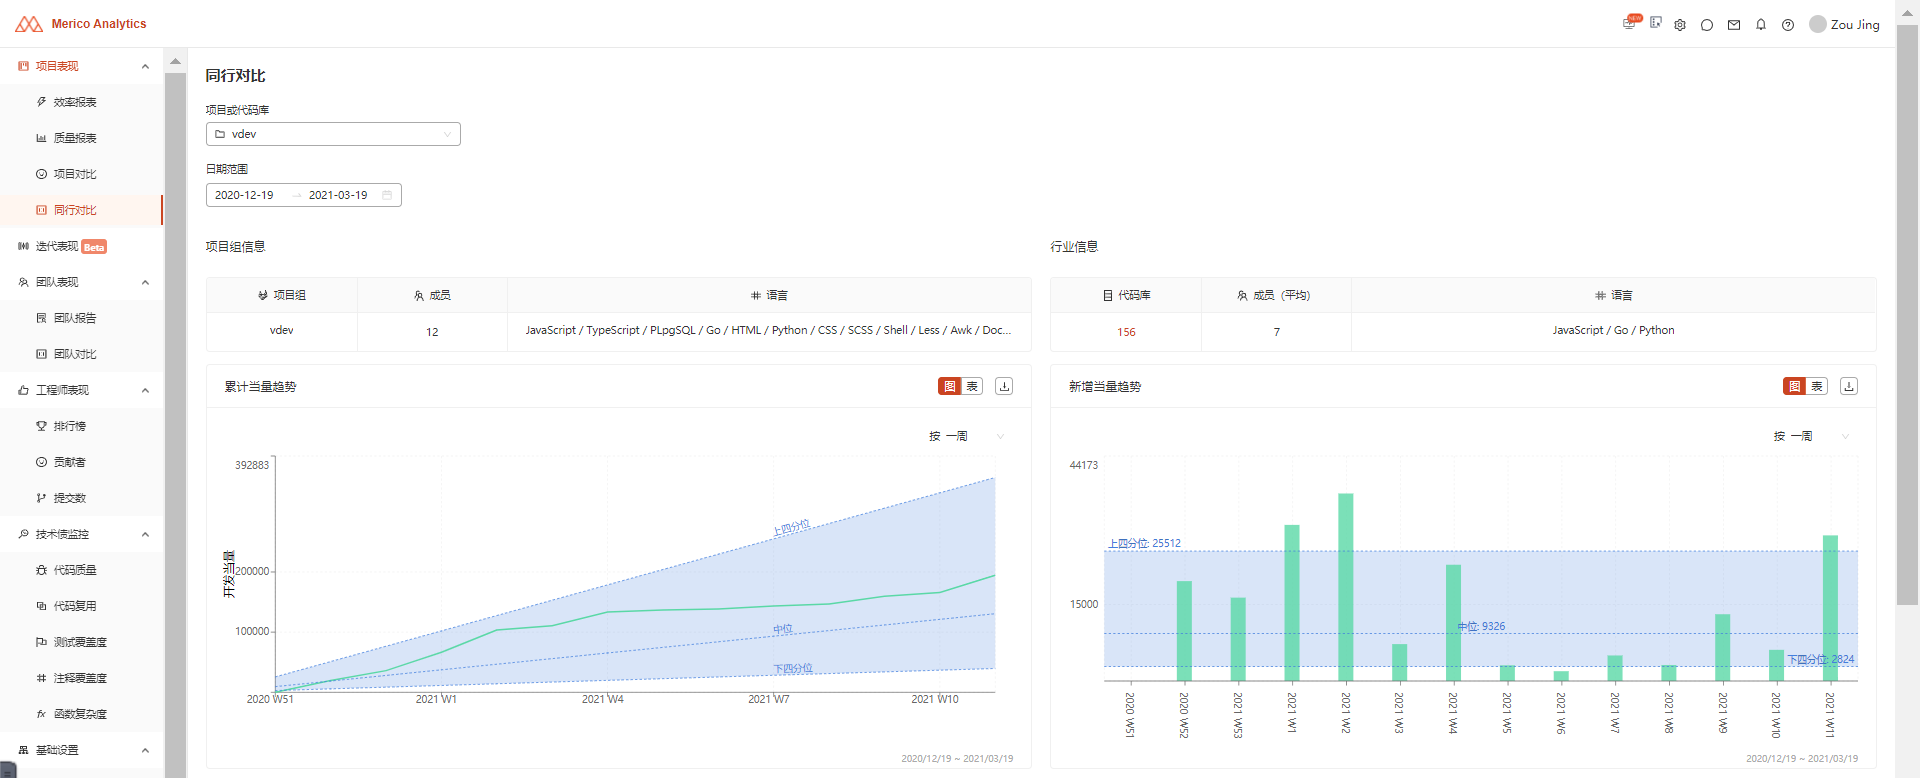Click the 效率报表 lightning icon
Viewport: 1920px width, 778px height.
41,102
